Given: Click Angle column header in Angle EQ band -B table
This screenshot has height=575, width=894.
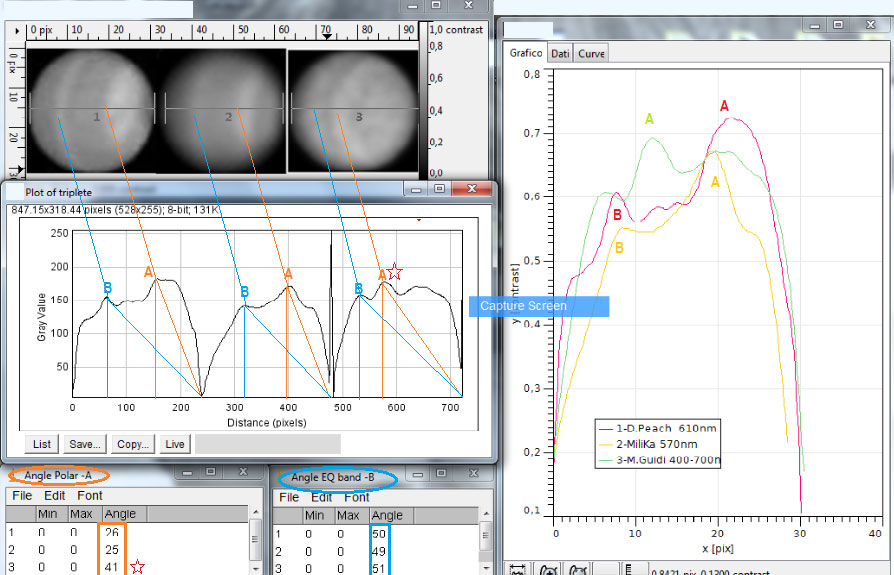Looking at the screenshot, I should (x=391, y=515).
